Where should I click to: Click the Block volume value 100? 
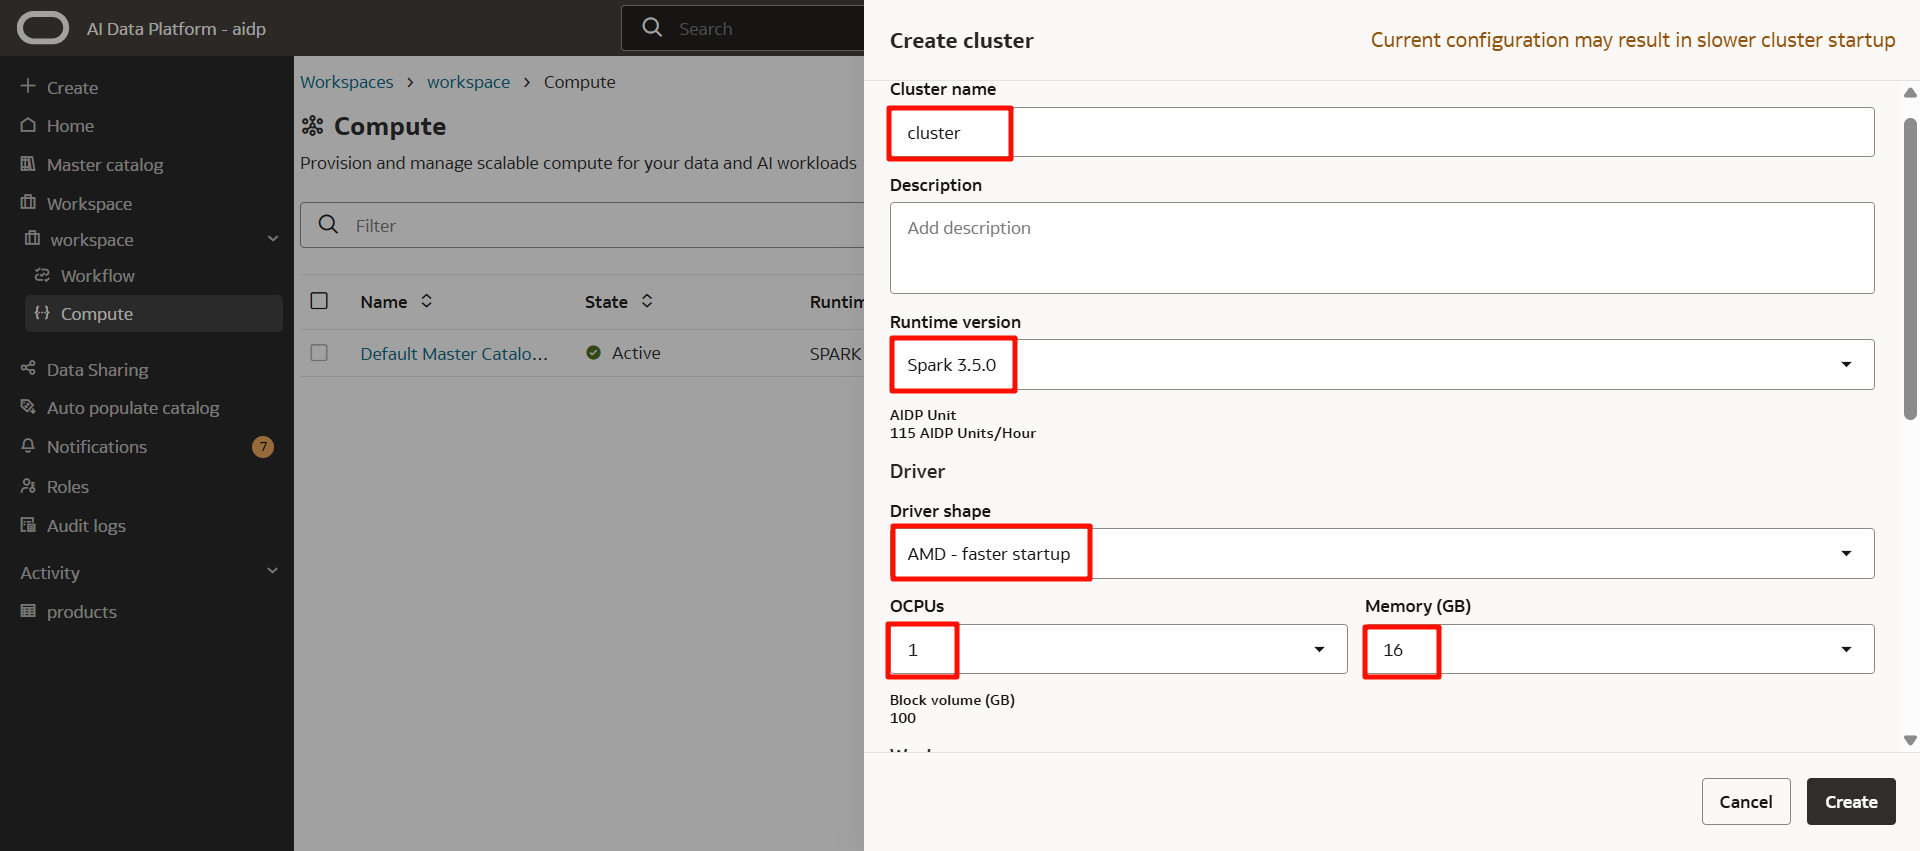pyautogui.click(x=903, y=718)
